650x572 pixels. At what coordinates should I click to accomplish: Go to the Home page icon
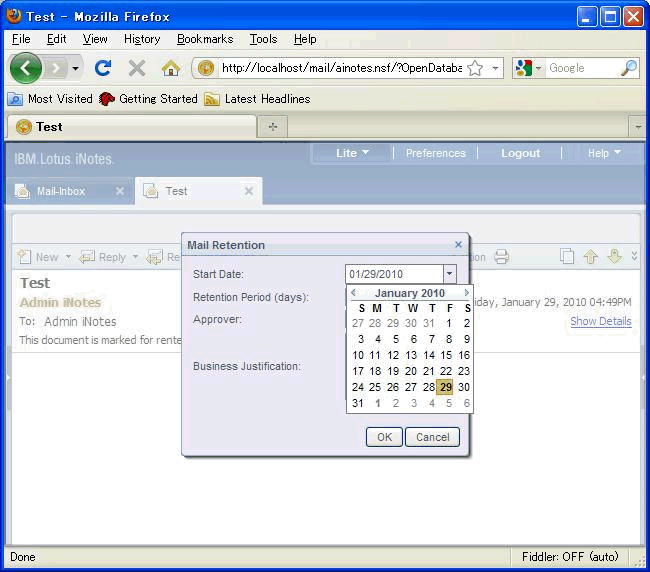171,68
